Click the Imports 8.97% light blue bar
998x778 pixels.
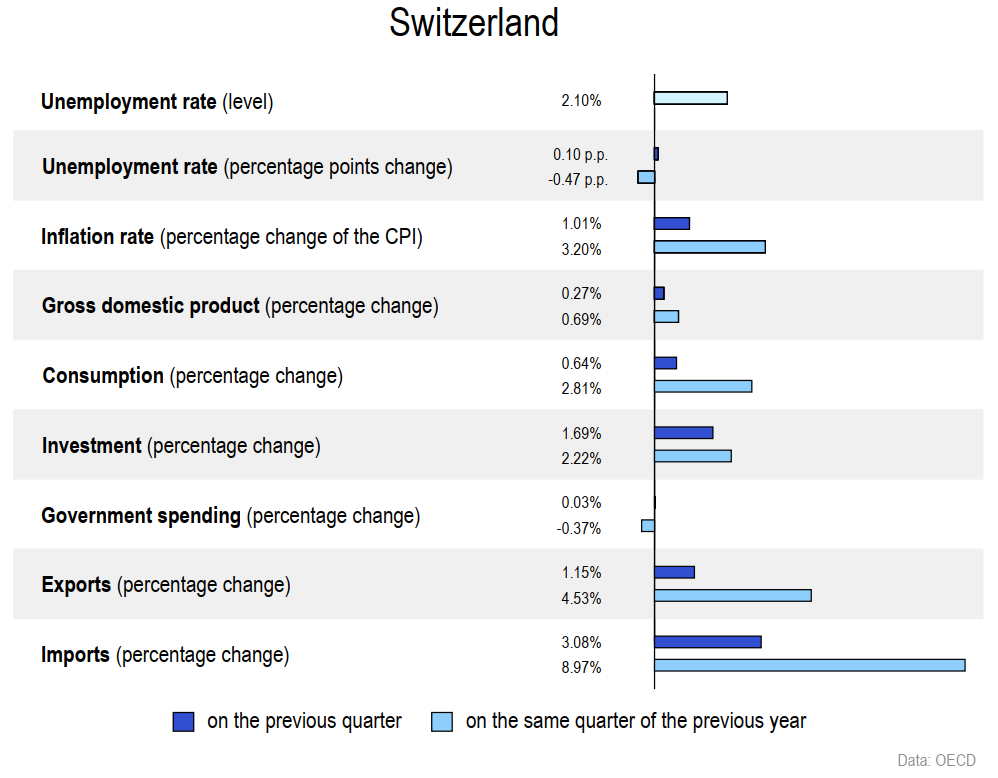[x=809, y=665]
